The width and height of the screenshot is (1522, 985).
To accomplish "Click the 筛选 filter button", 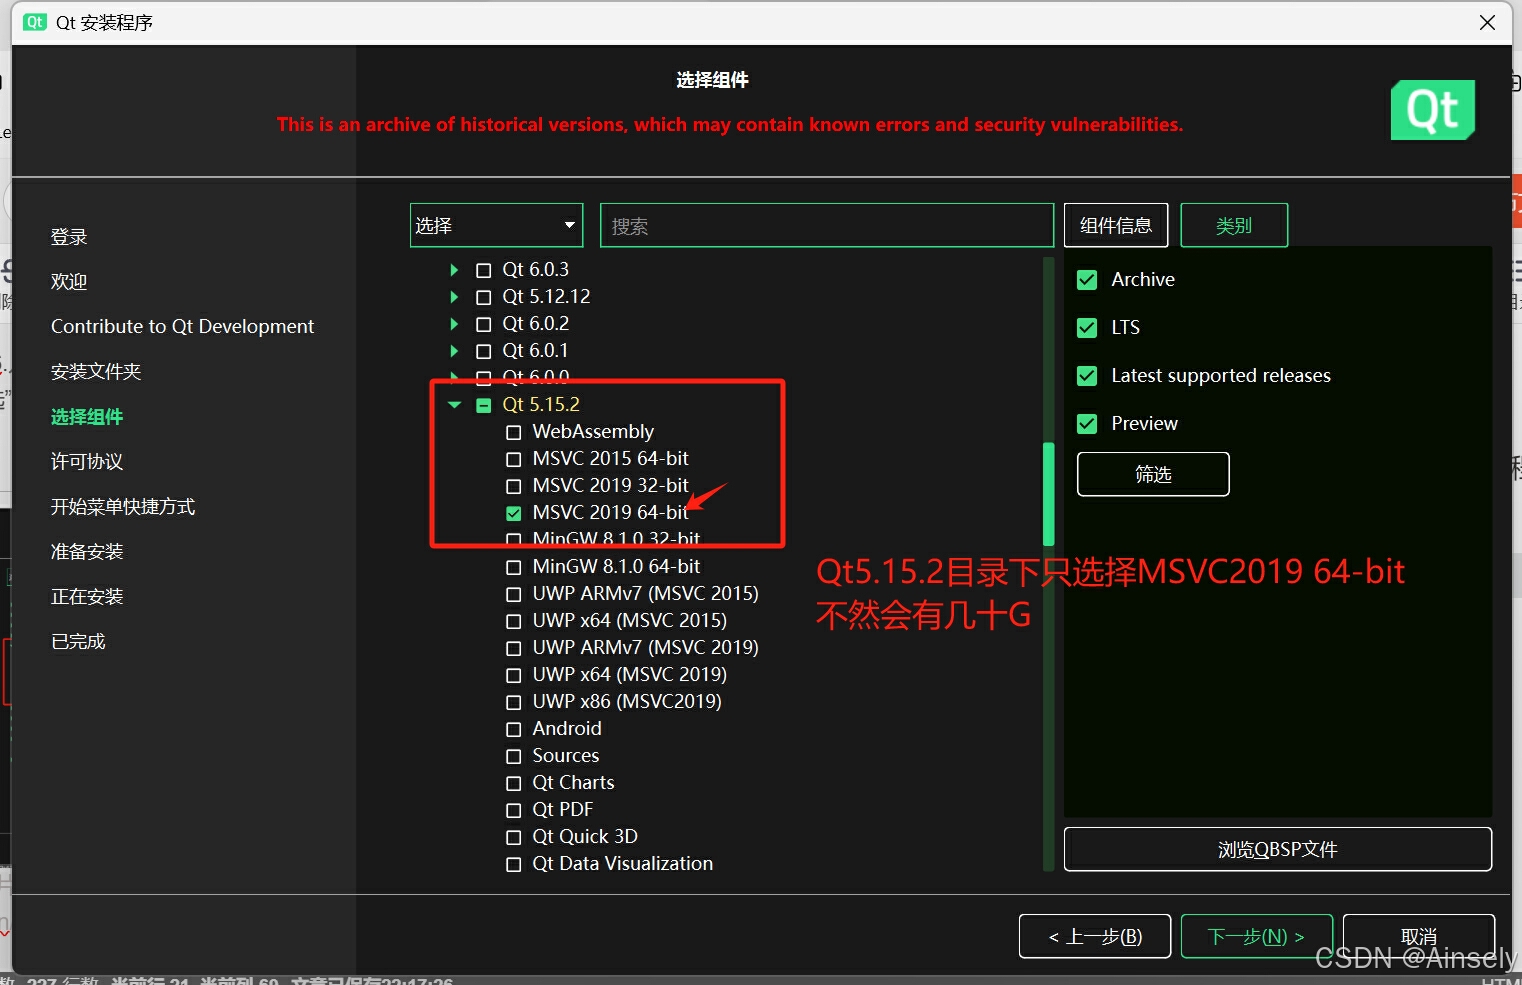I will pyautogui.click(x=1153, y=474).
